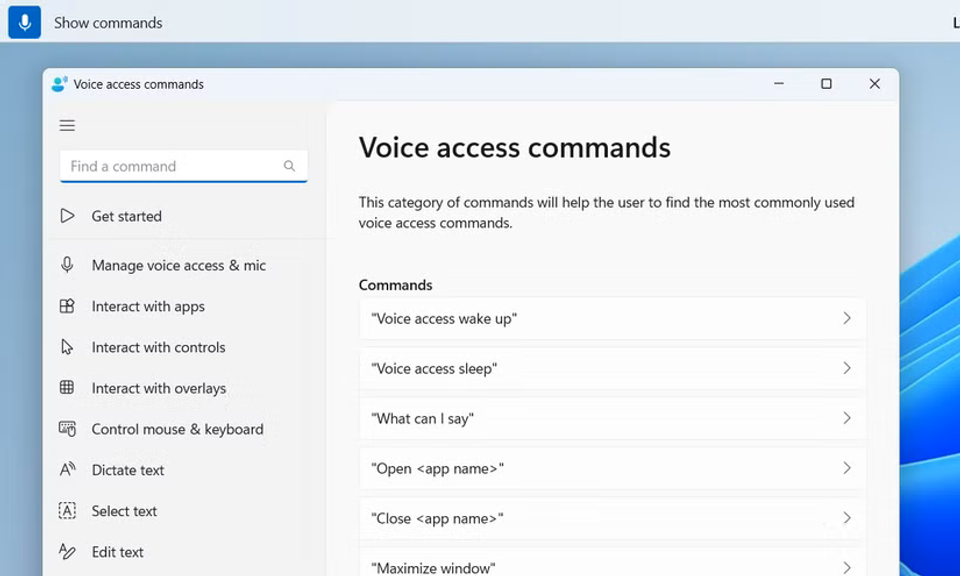The height and width of the screenshot is (576, 960).
Task: Click the cursor icon for Interact with controls
Action: pyautogui.click(x=67, y=347)
